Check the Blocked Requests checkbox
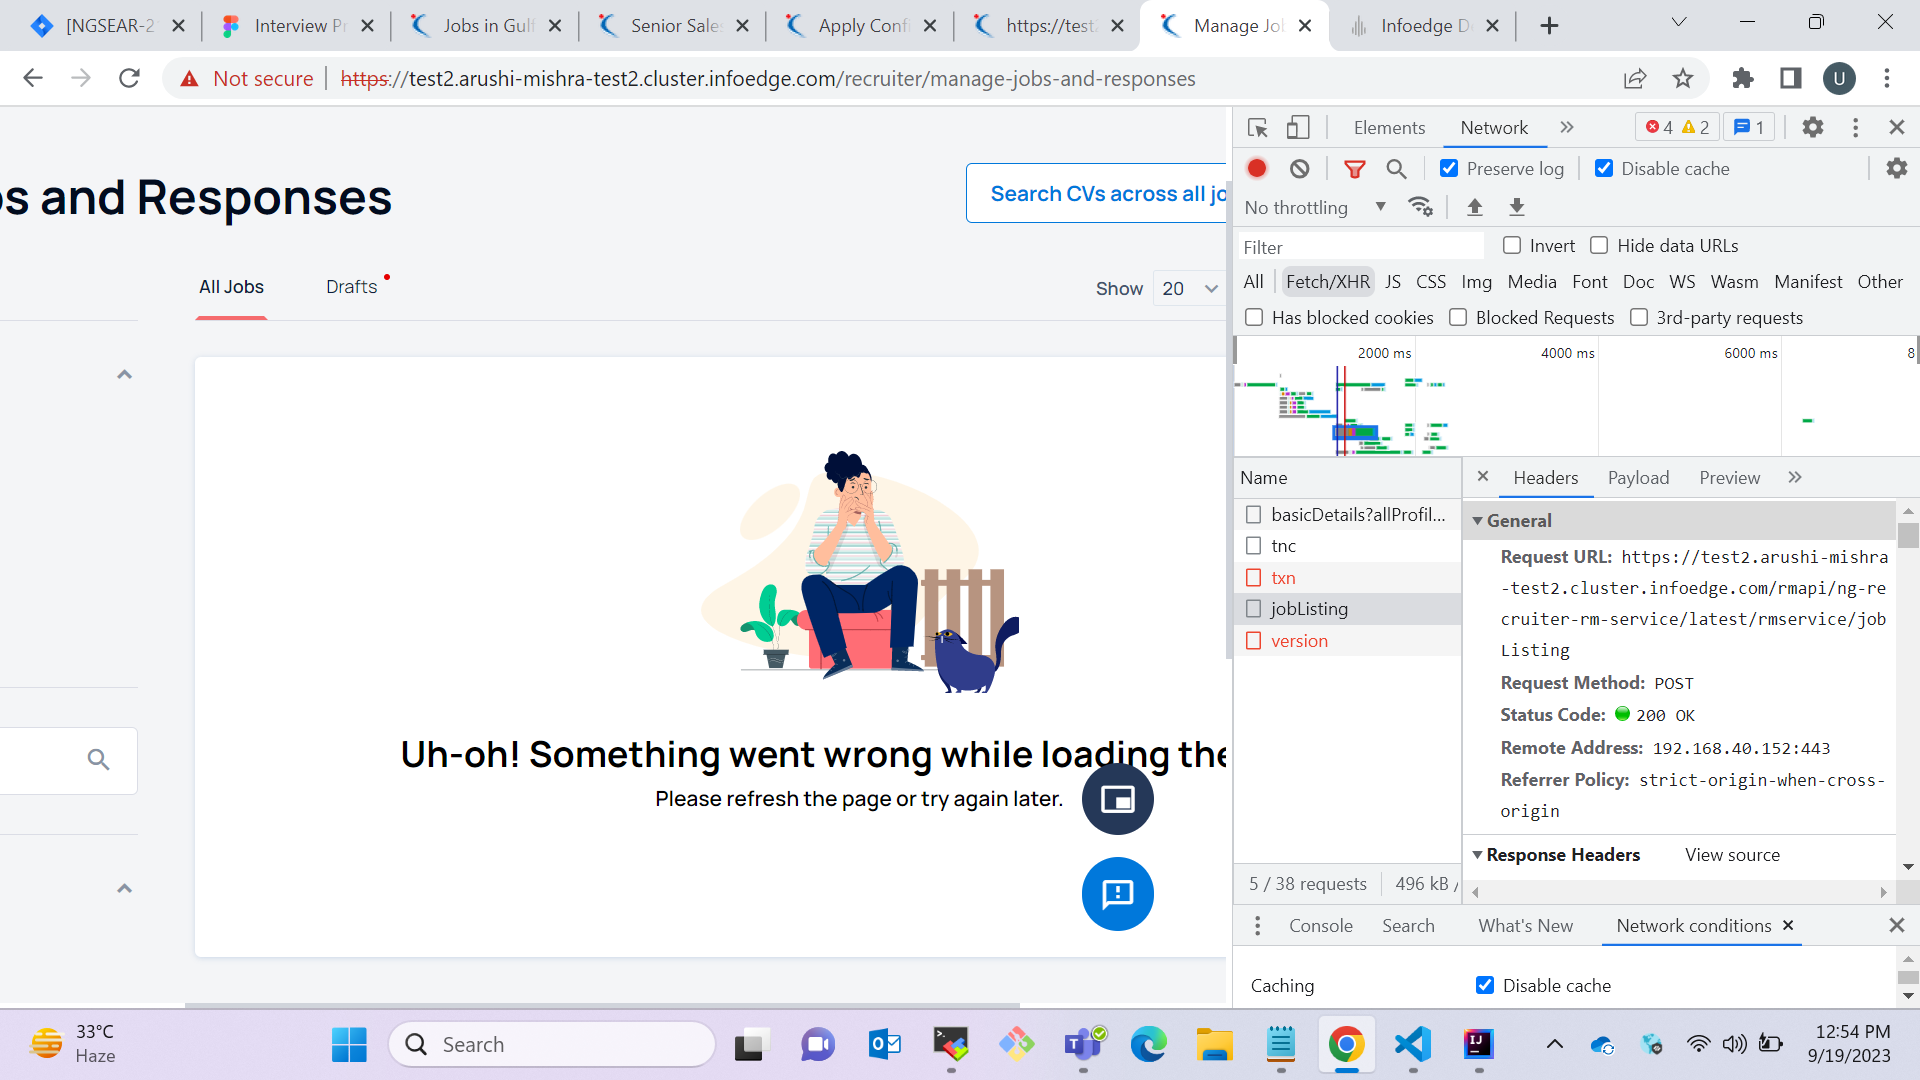 [1458, 318]
